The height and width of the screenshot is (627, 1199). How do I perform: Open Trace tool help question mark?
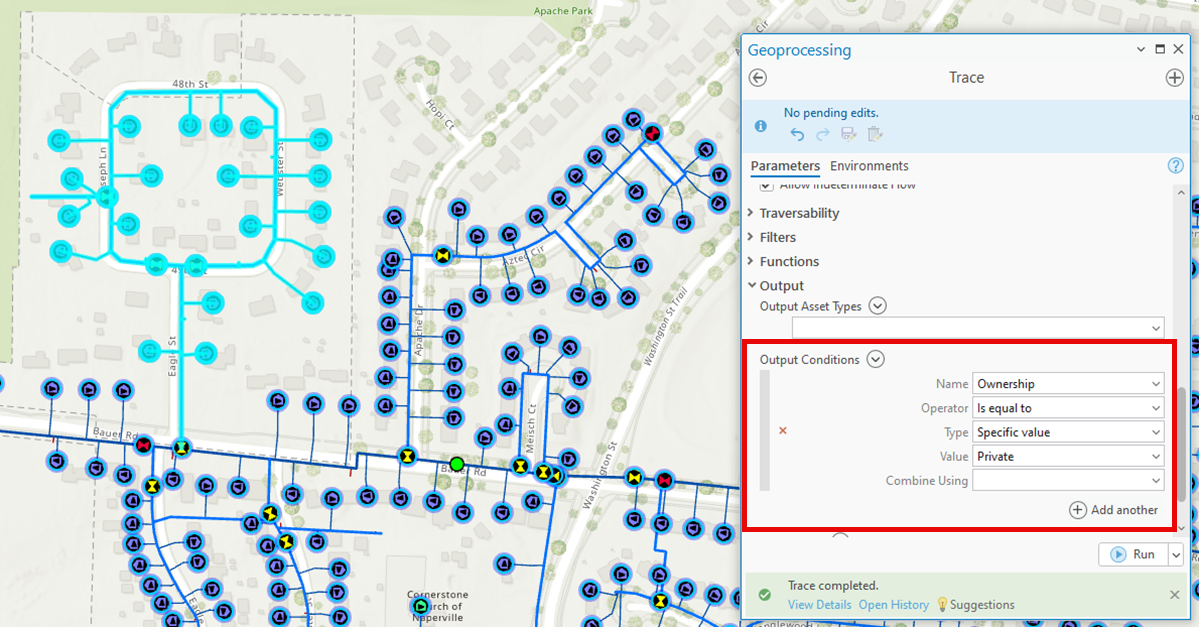(x=1175, y=165)
